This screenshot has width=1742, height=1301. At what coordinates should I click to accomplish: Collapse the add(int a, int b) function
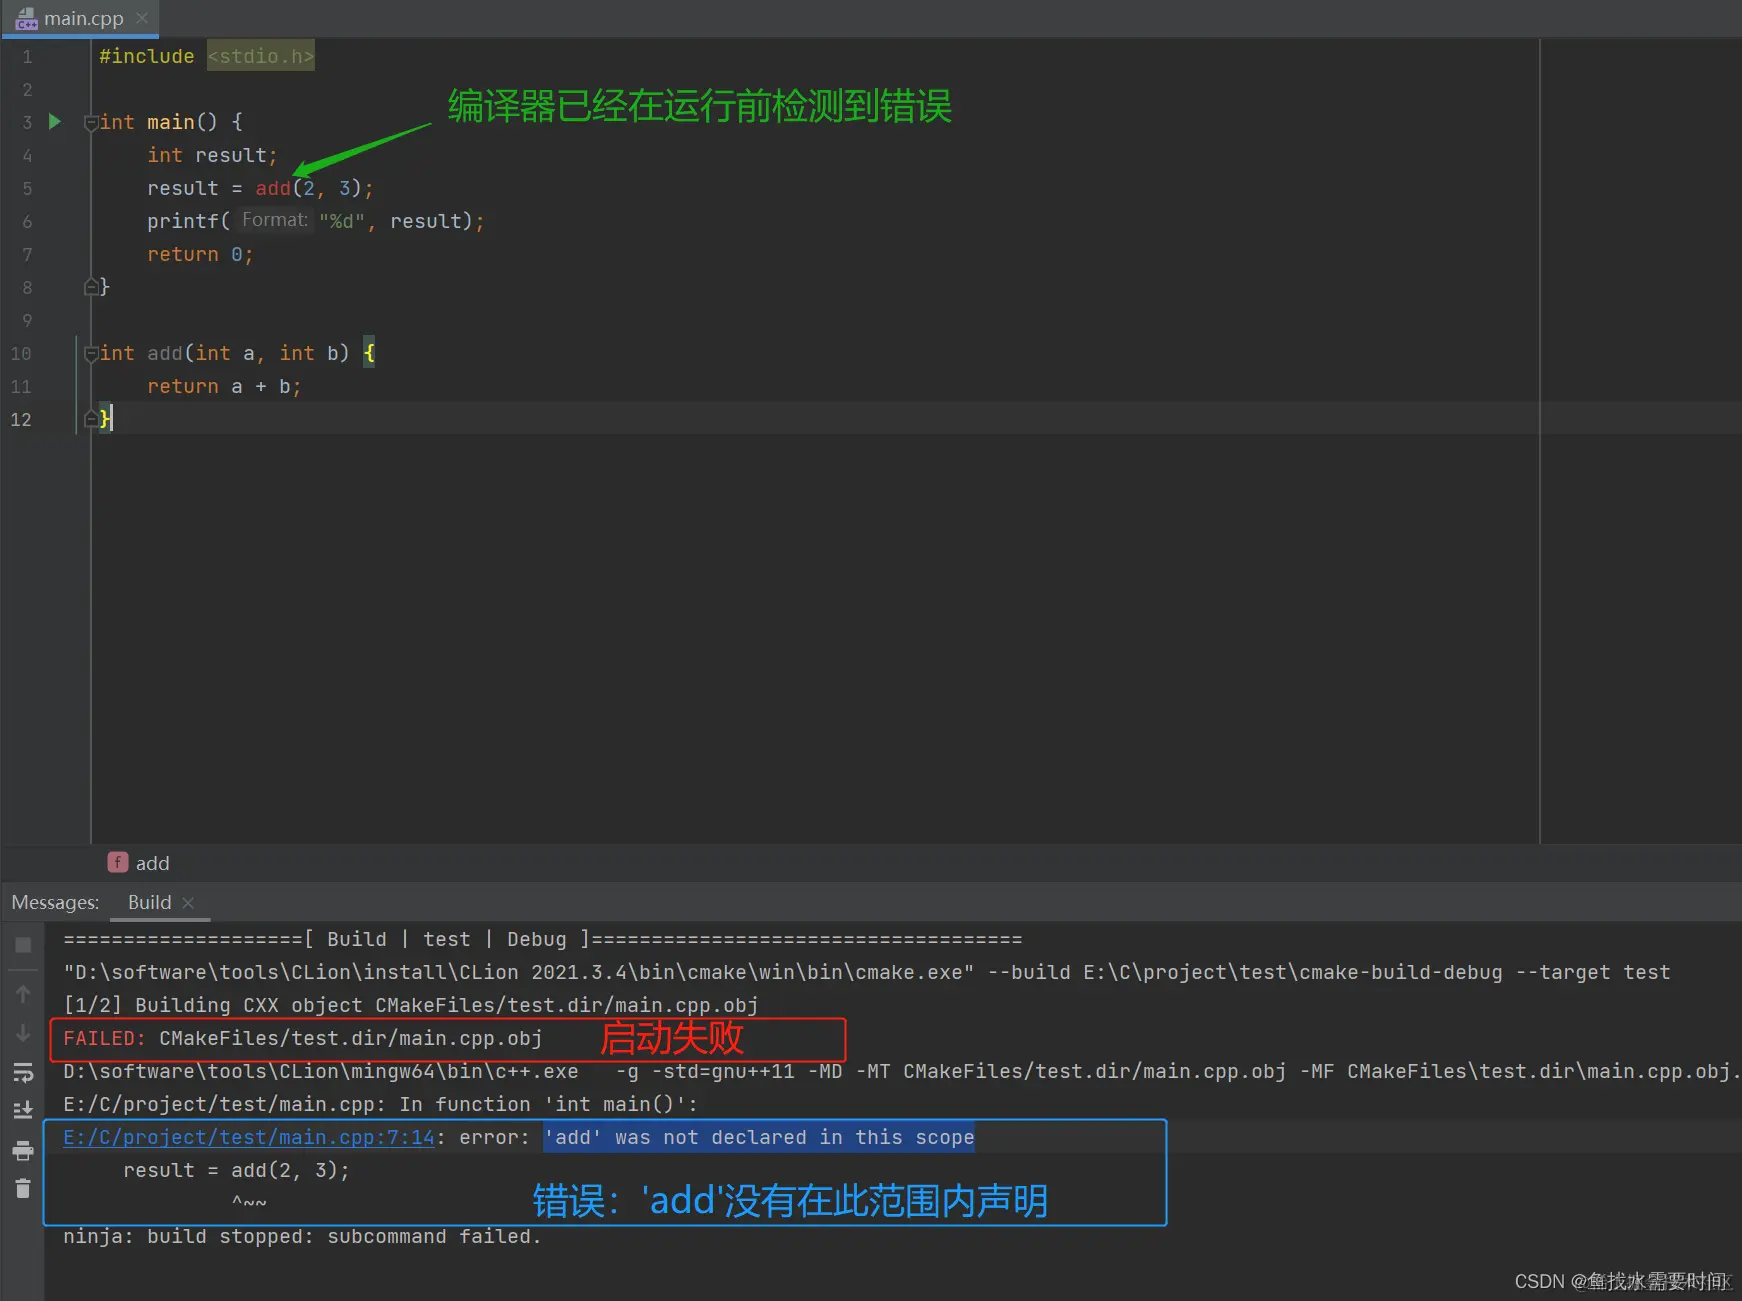[91, 353]
